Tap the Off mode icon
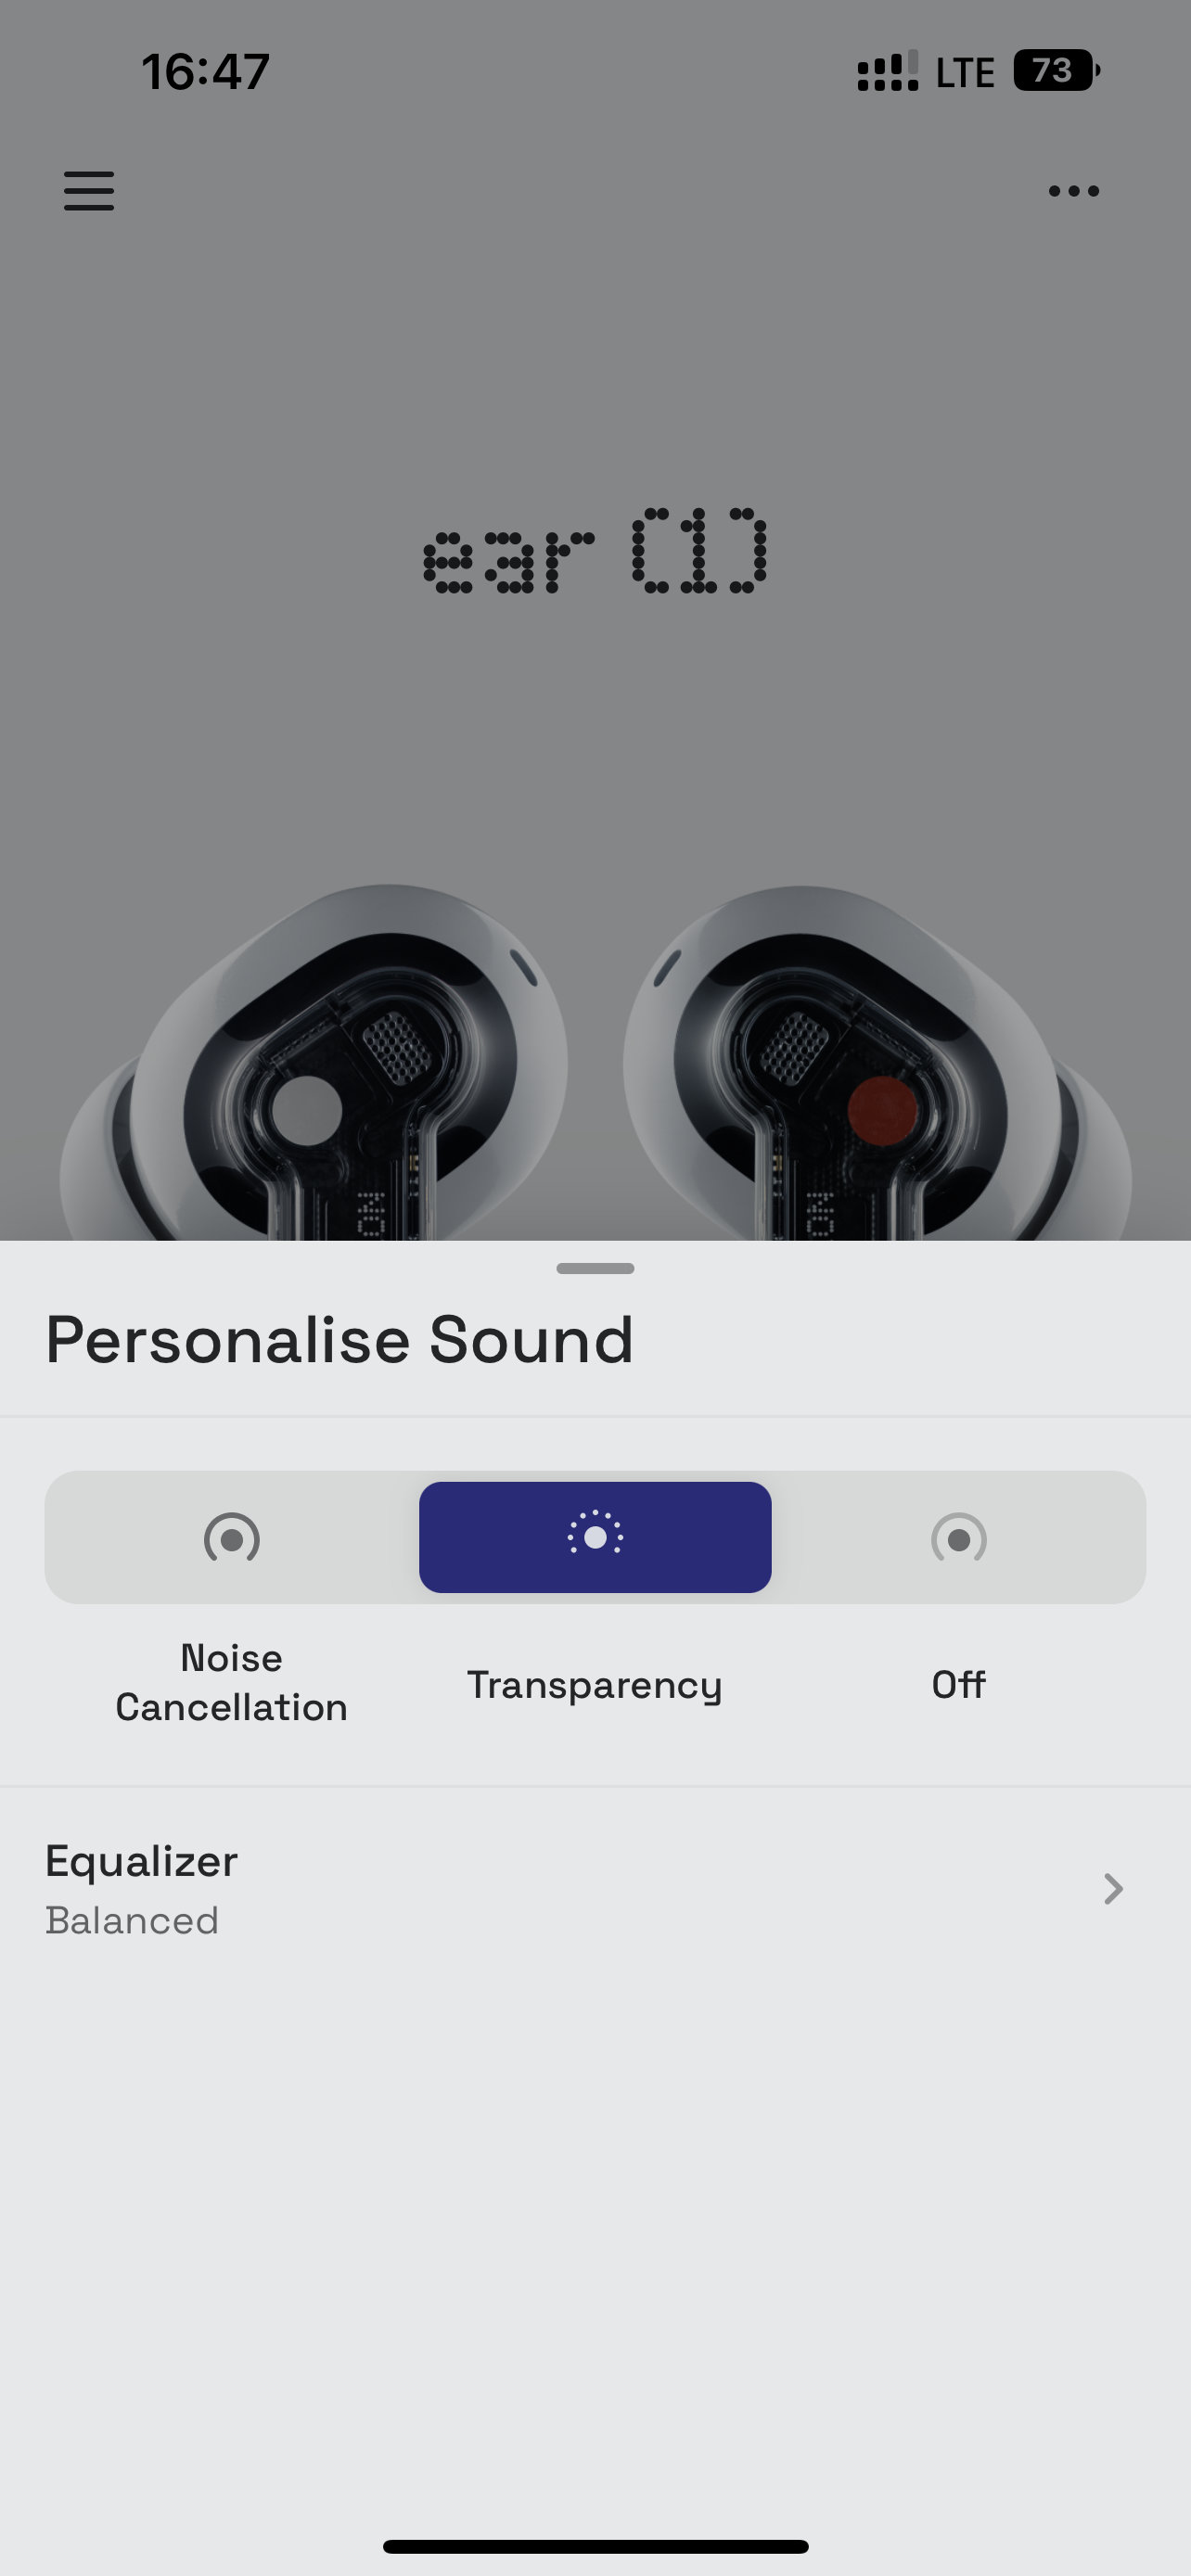The height and width of the screenshot is (2576, 1191). (958, 1537)
